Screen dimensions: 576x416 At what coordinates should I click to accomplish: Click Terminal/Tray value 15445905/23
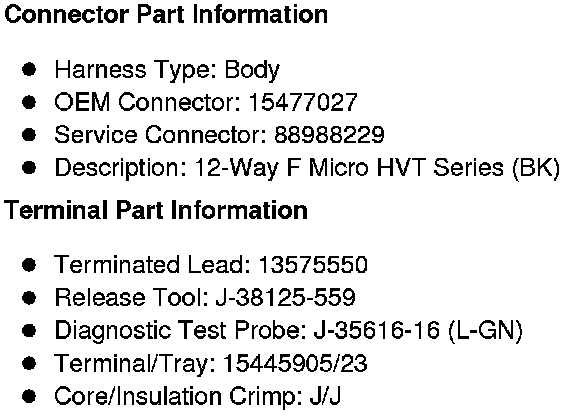tap(295, 363)
